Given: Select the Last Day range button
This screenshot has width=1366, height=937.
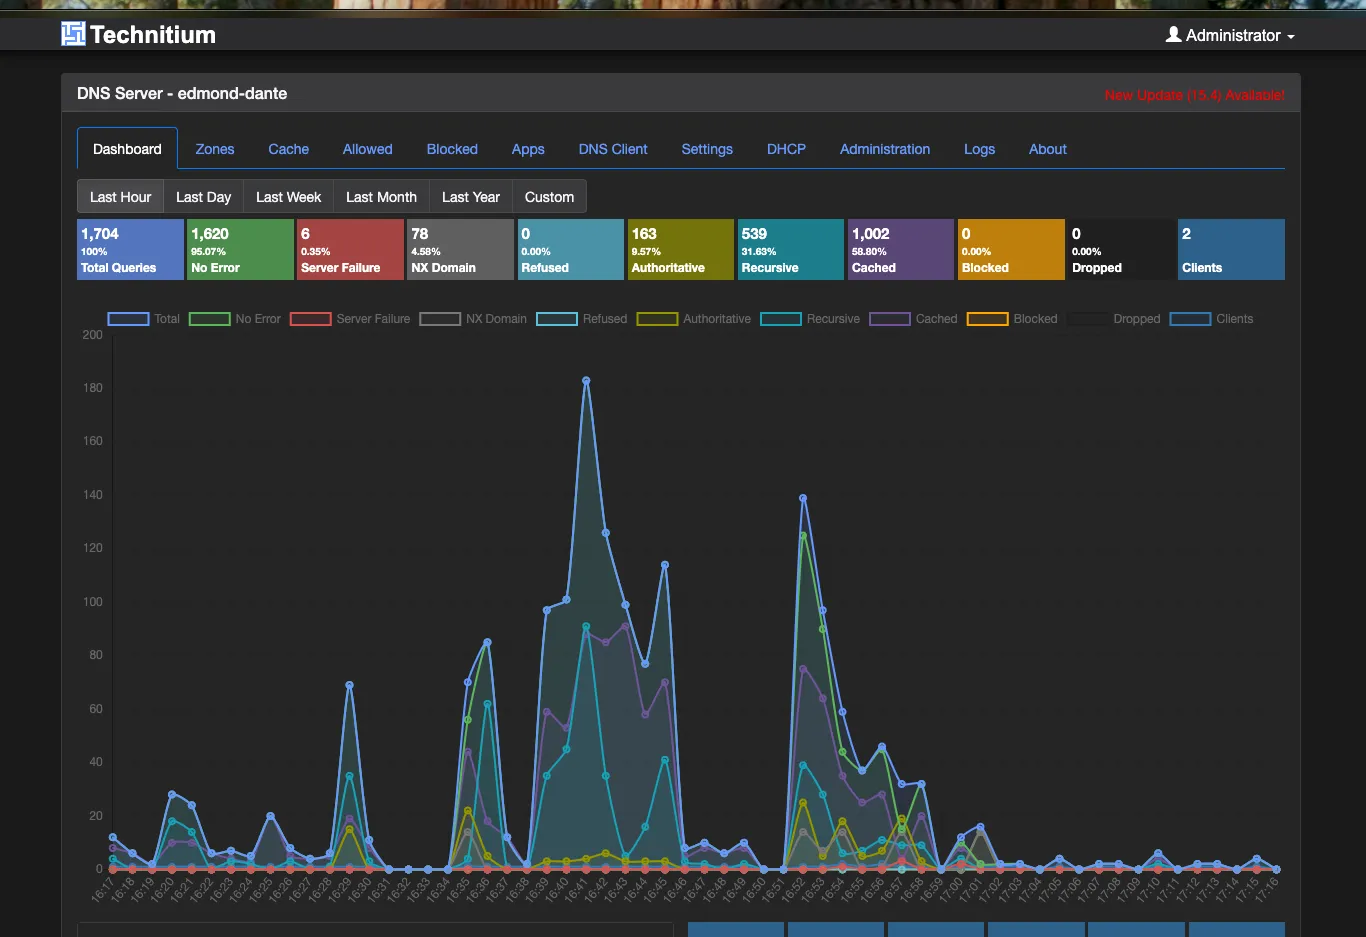Looking at the screenshot, I should click(204, 197).
